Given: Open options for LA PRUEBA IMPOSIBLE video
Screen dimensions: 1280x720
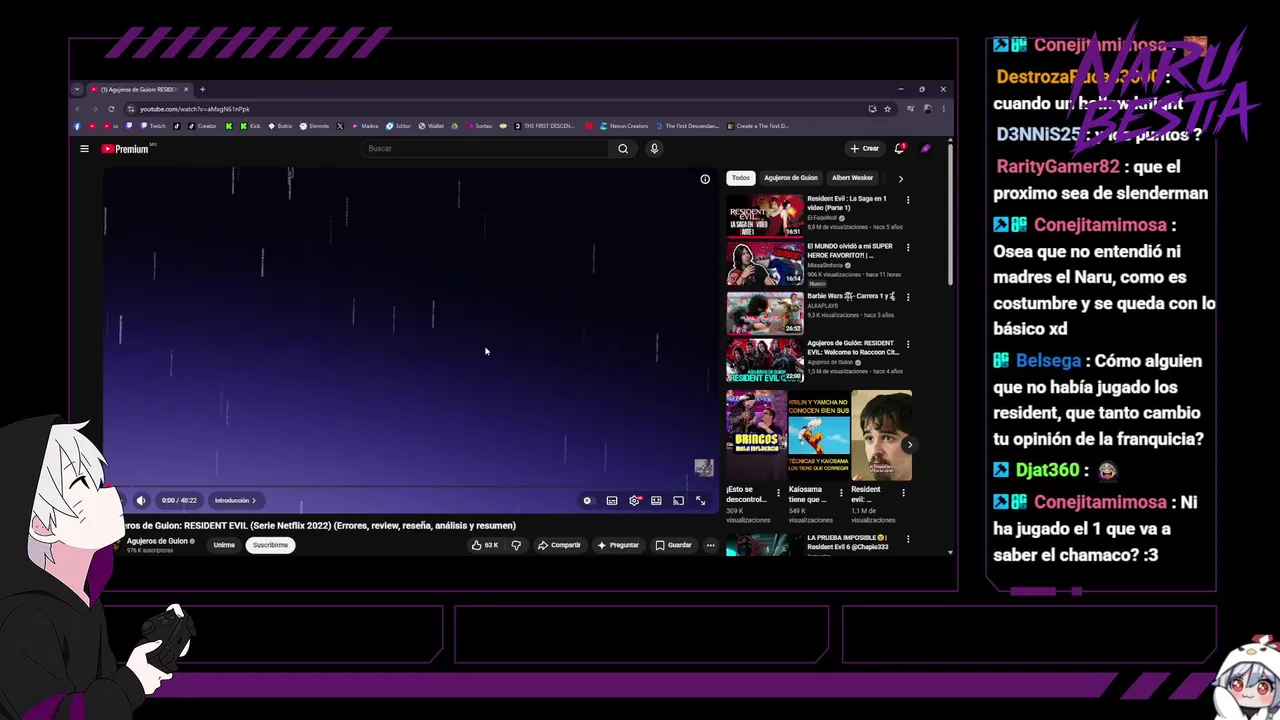Looking at the screenshot, I should 908,540.
